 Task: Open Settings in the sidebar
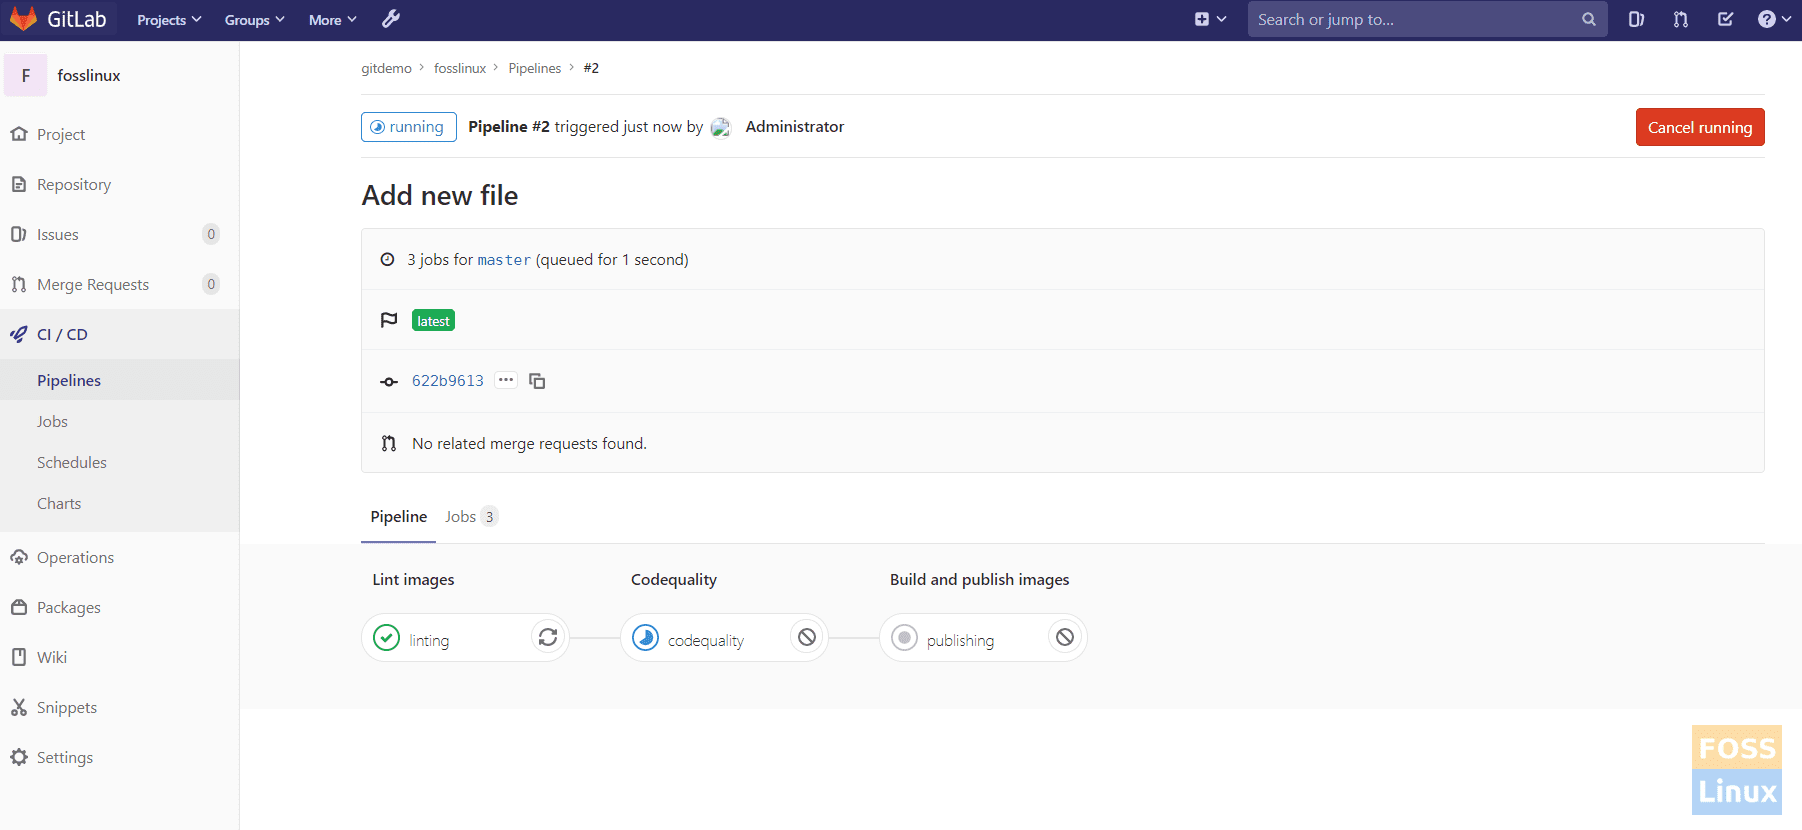pos(65,757)
